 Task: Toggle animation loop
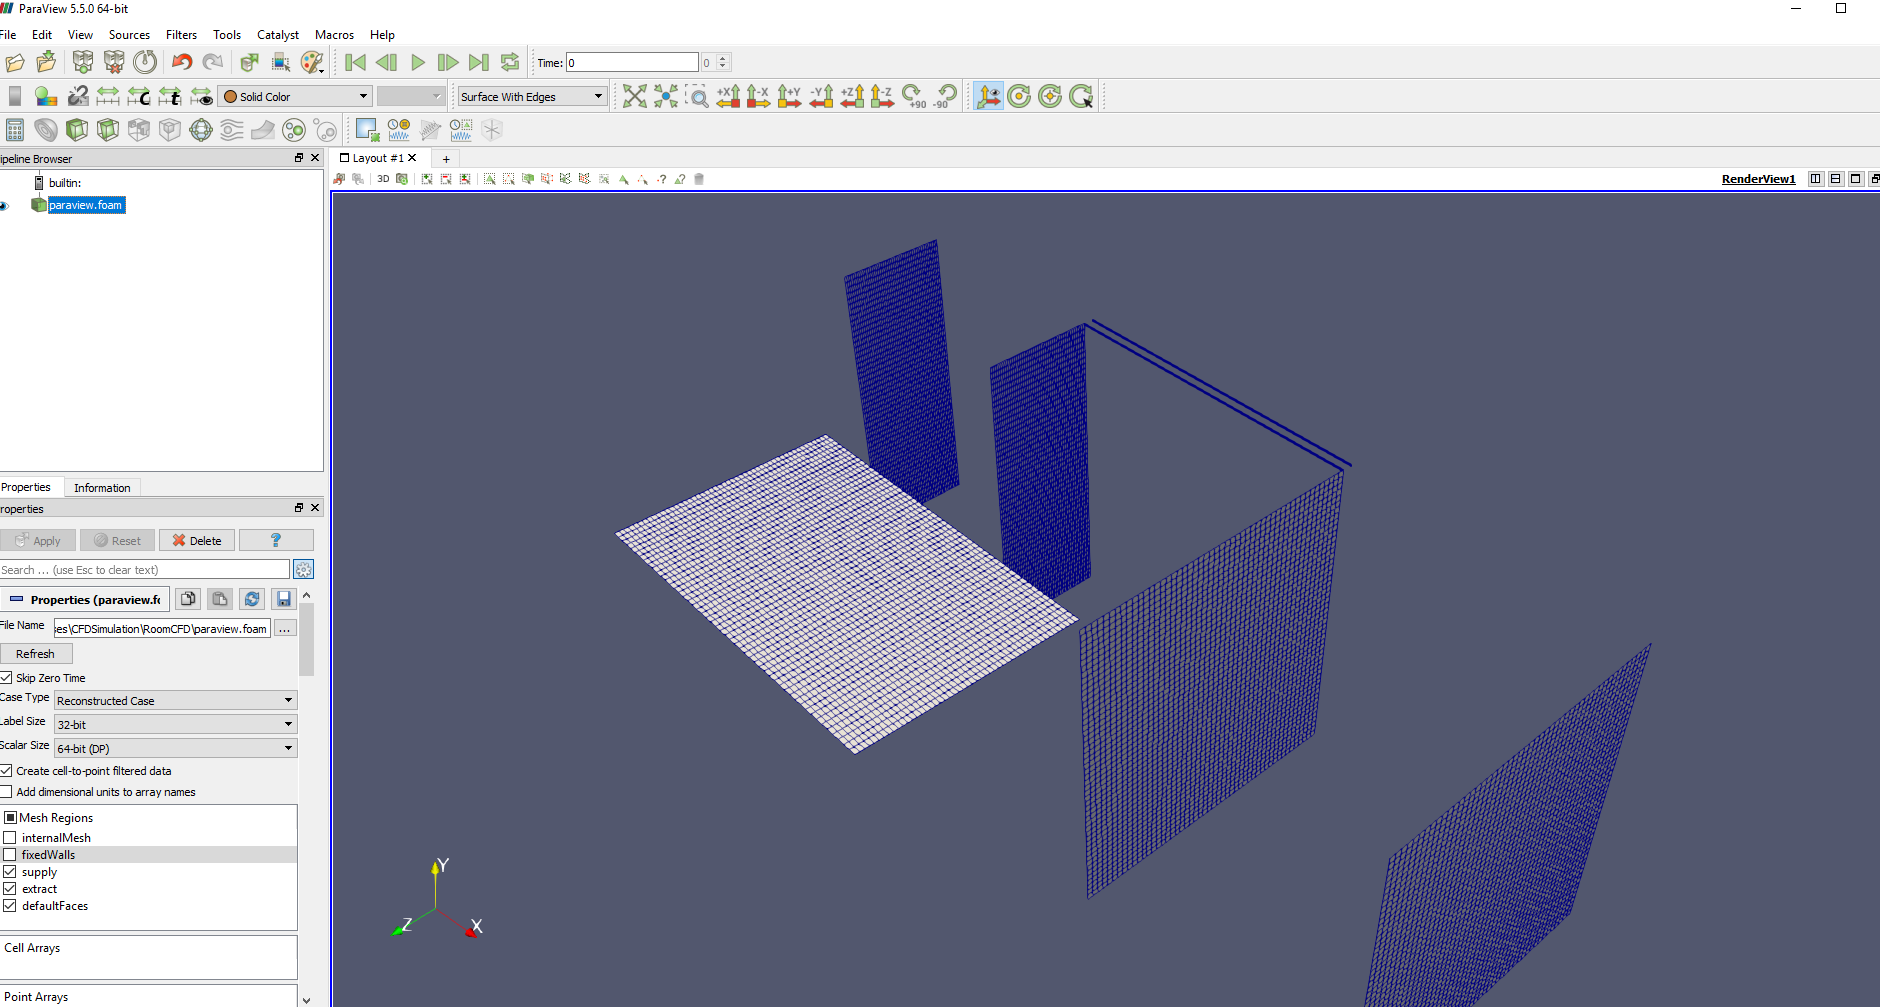click(x=510, y=63)
